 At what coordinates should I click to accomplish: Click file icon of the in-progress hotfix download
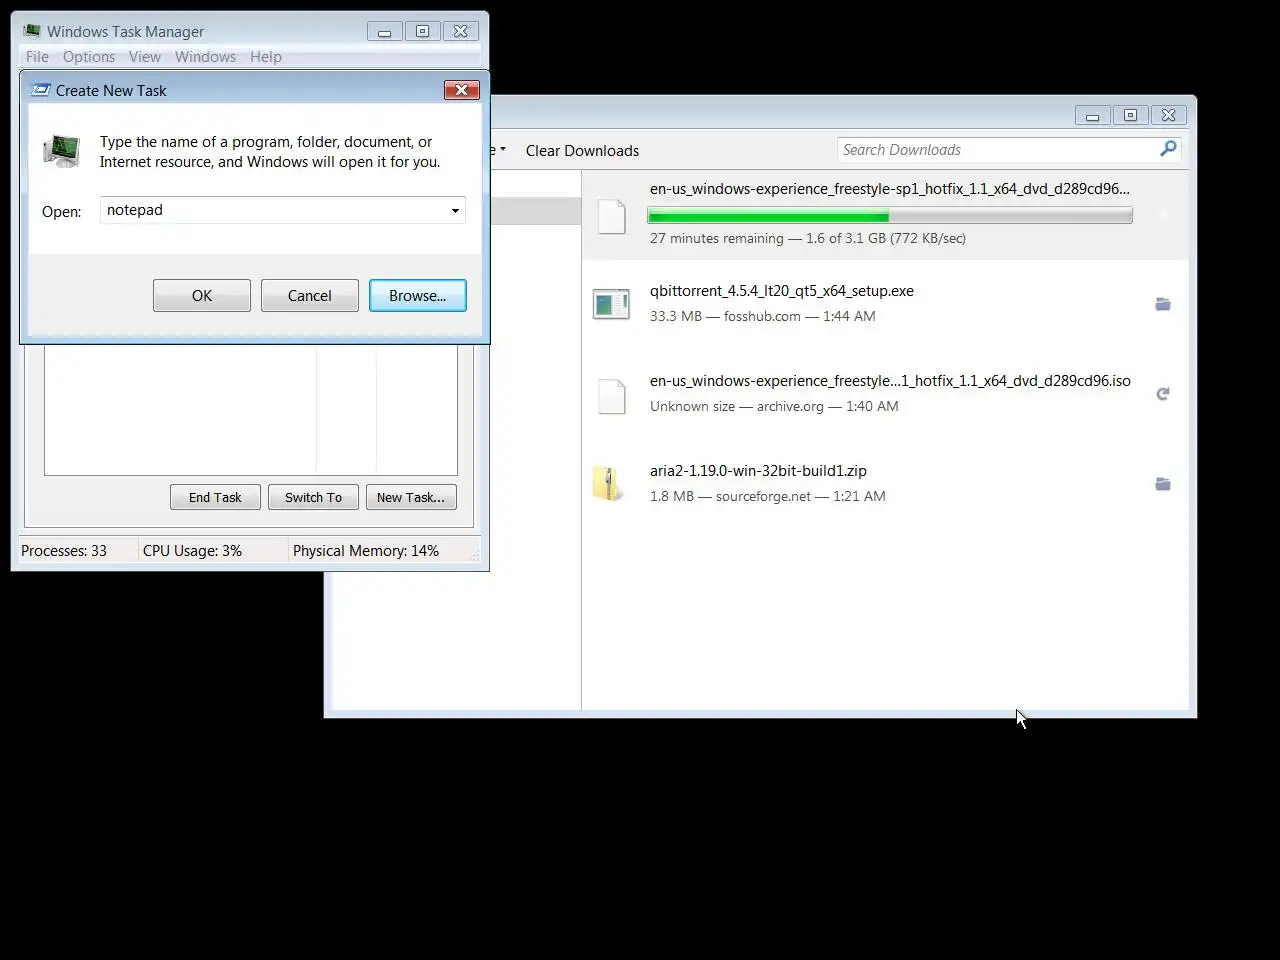point(611,216)
